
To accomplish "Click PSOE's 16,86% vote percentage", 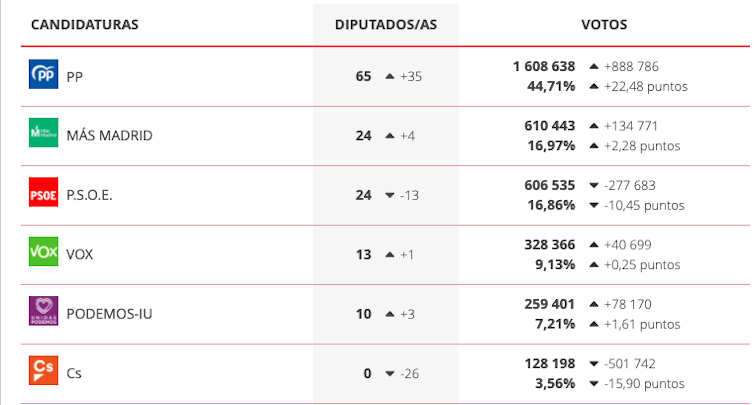I will click(x=551, y=205).
